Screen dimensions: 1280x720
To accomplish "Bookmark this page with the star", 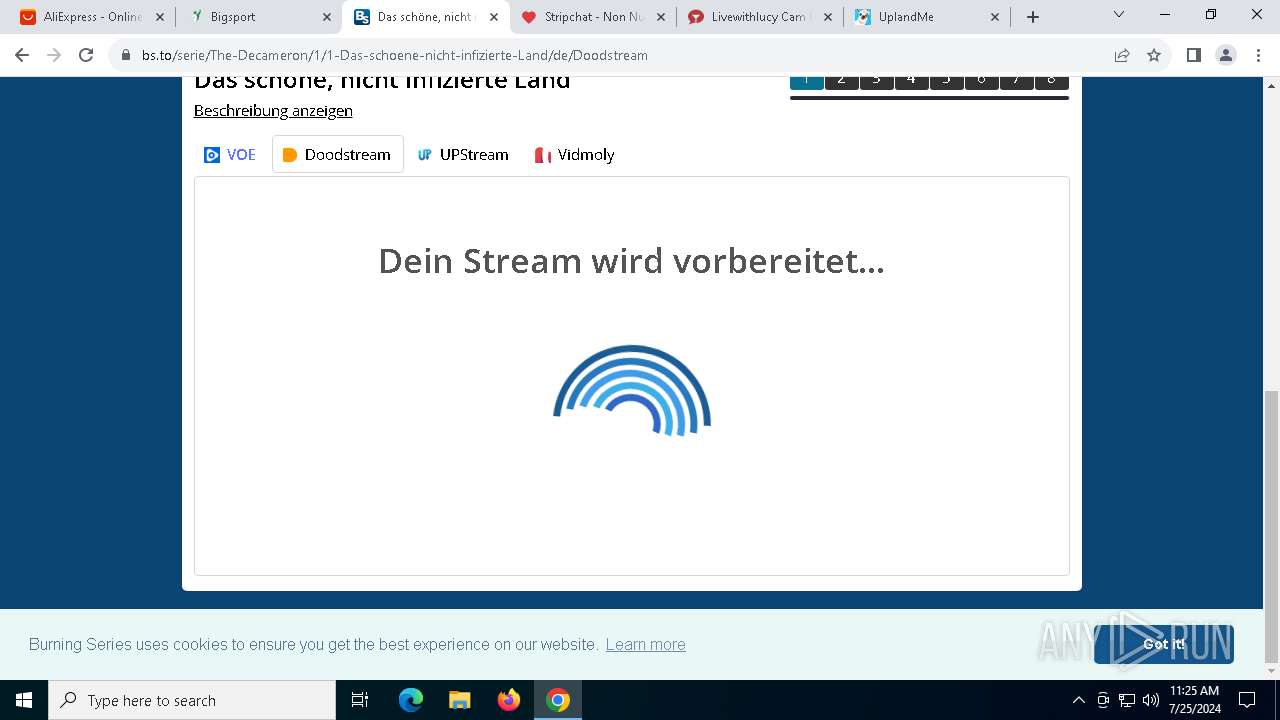I will tap(1154, 55).
